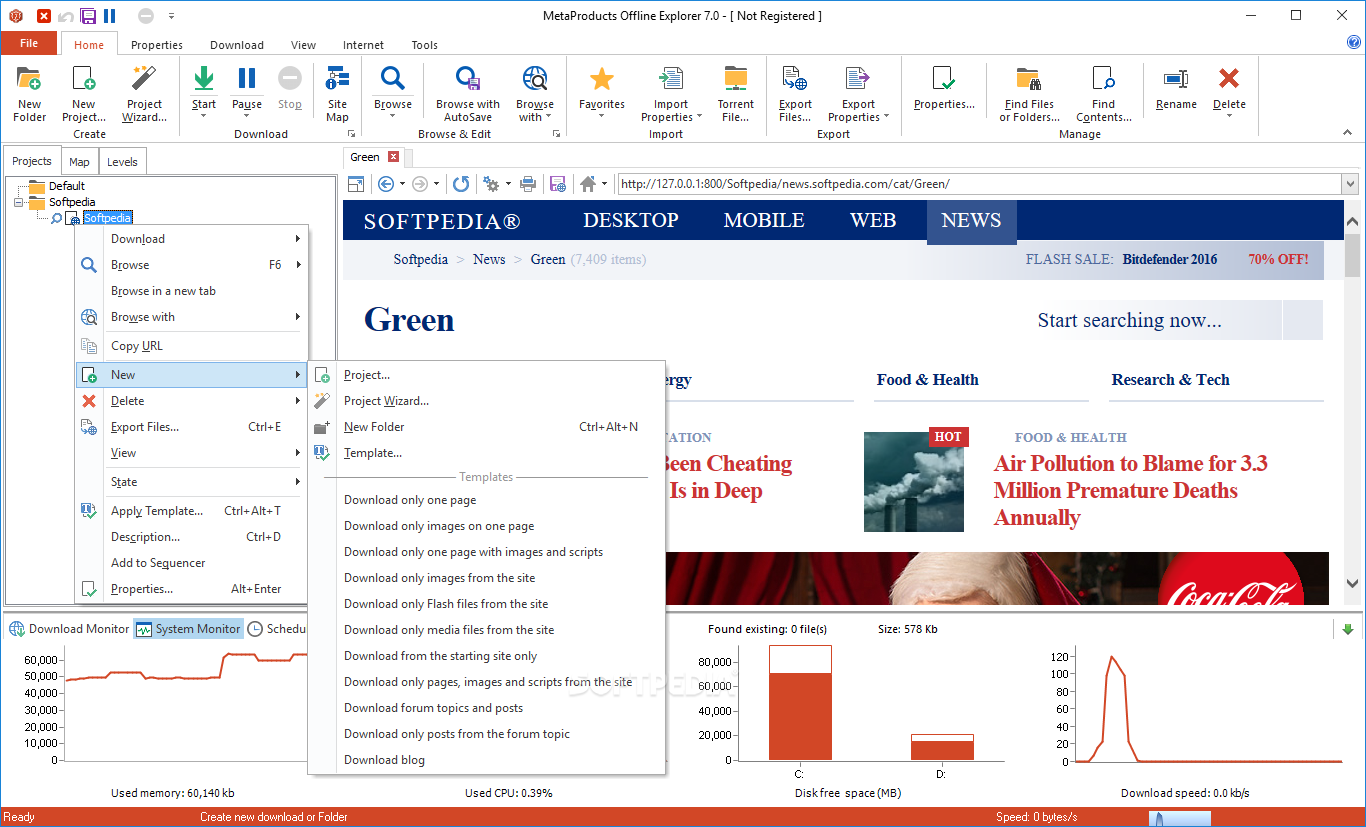Switch to the Download Monitor tab
This screenshot has width=1366, height=827.
click(x=69, y=629)
